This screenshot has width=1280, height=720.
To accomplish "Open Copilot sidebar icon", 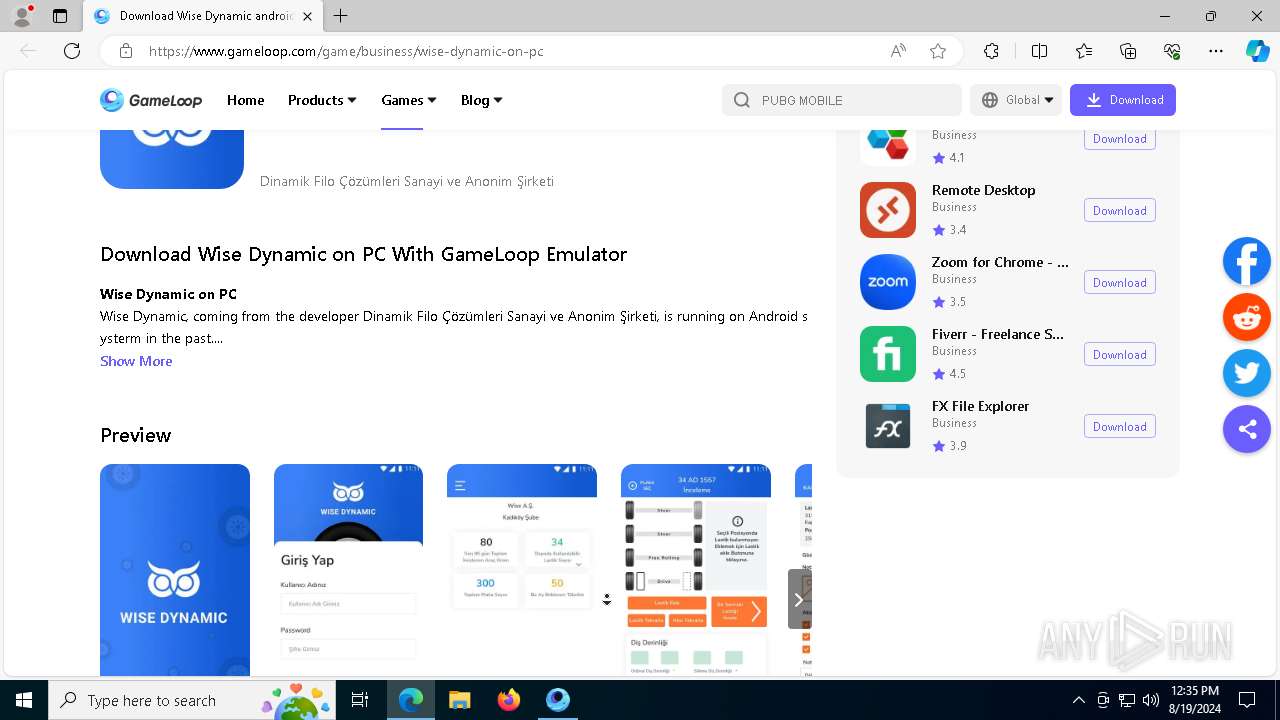I will click(1258, 51).
